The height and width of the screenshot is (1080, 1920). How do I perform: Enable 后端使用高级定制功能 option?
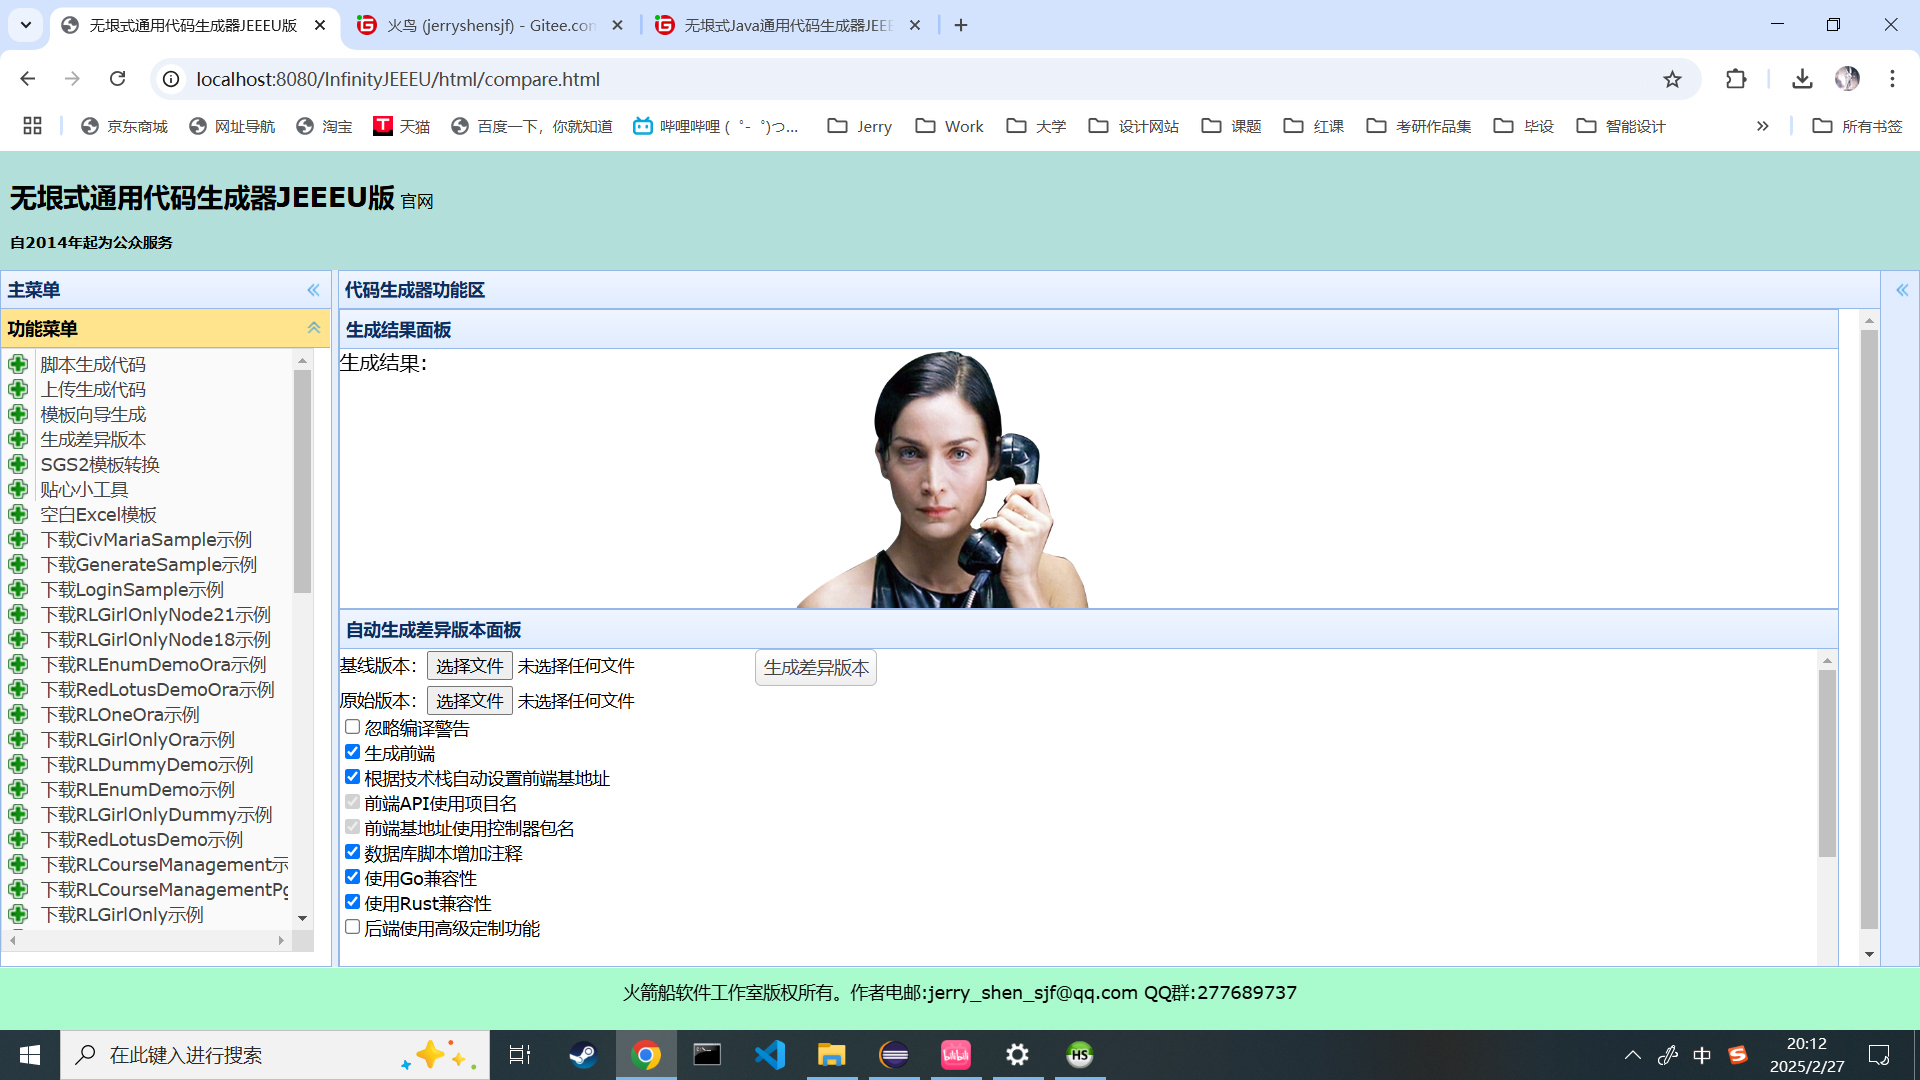click(x=351, y=926)
